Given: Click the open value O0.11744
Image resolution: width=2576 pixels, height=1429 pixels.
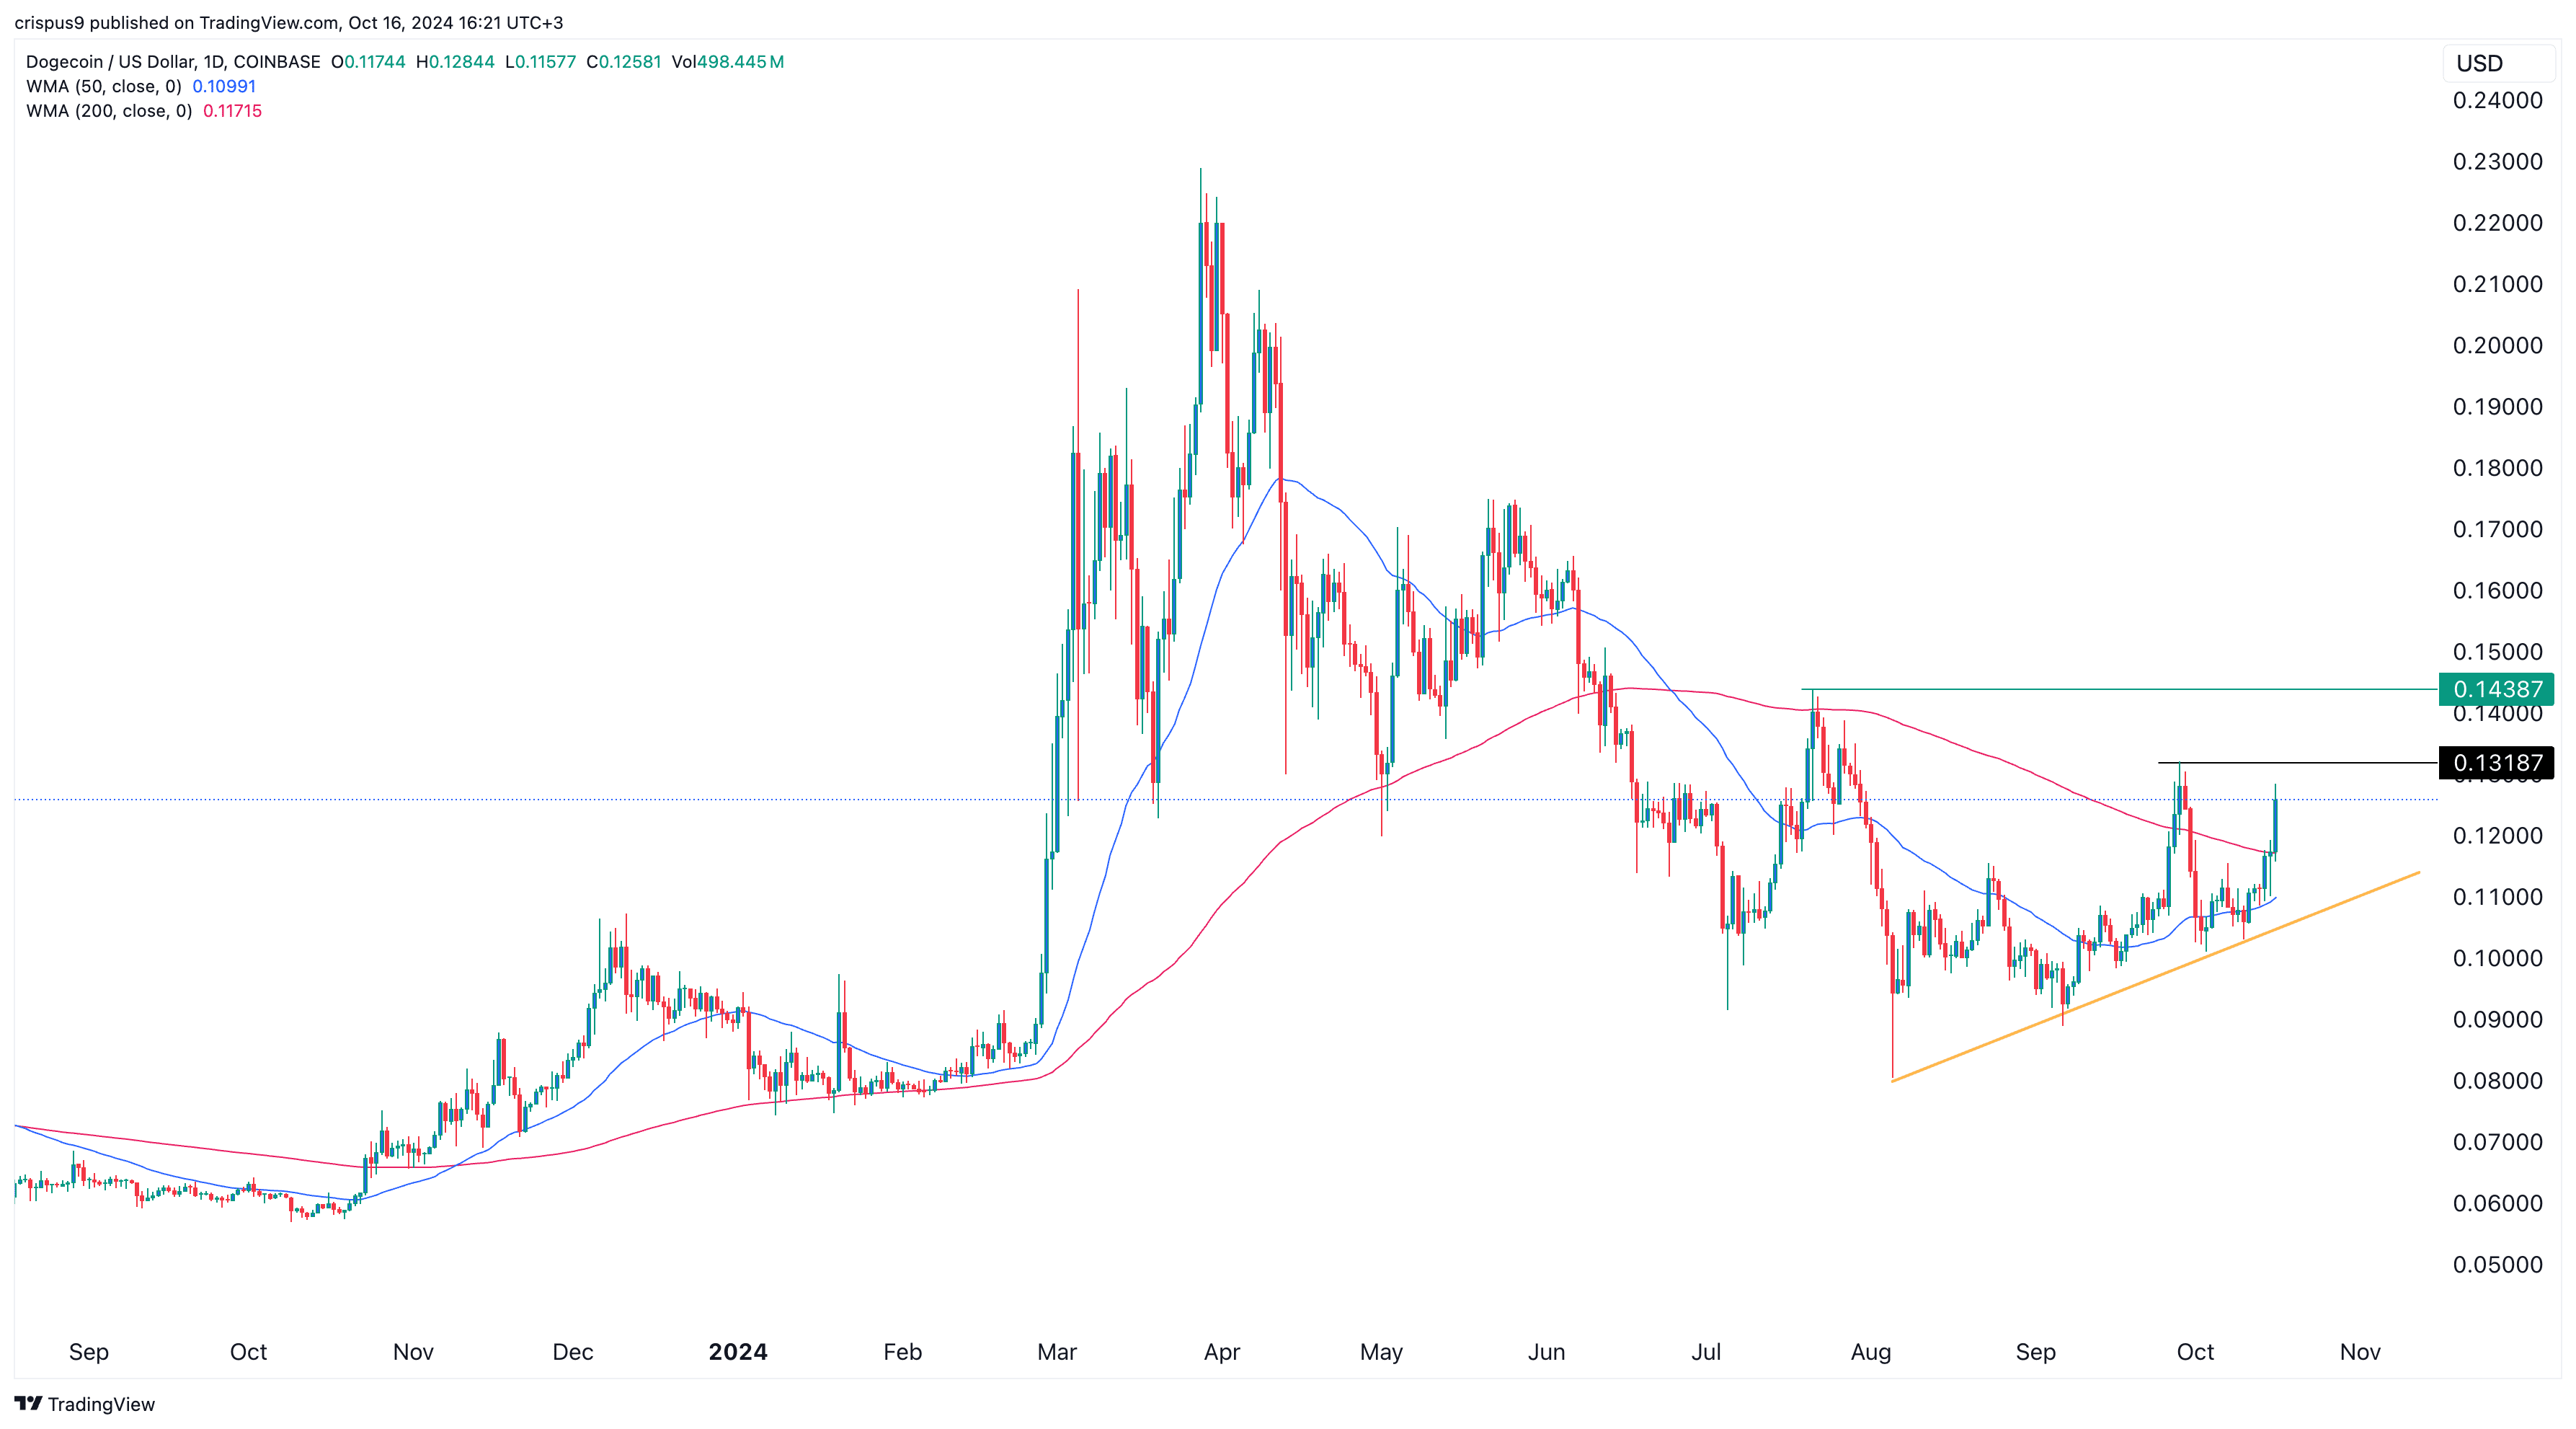Looking at the screenshot, I should [x=368, y=62].
